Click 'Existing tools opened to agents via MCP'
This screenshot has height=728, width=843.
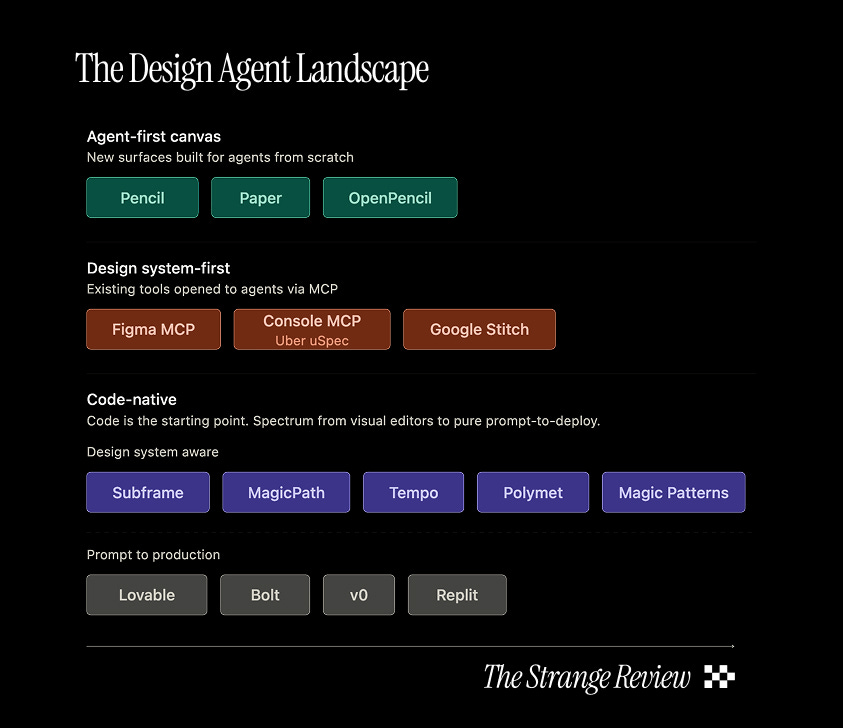(x=212, y=289)
